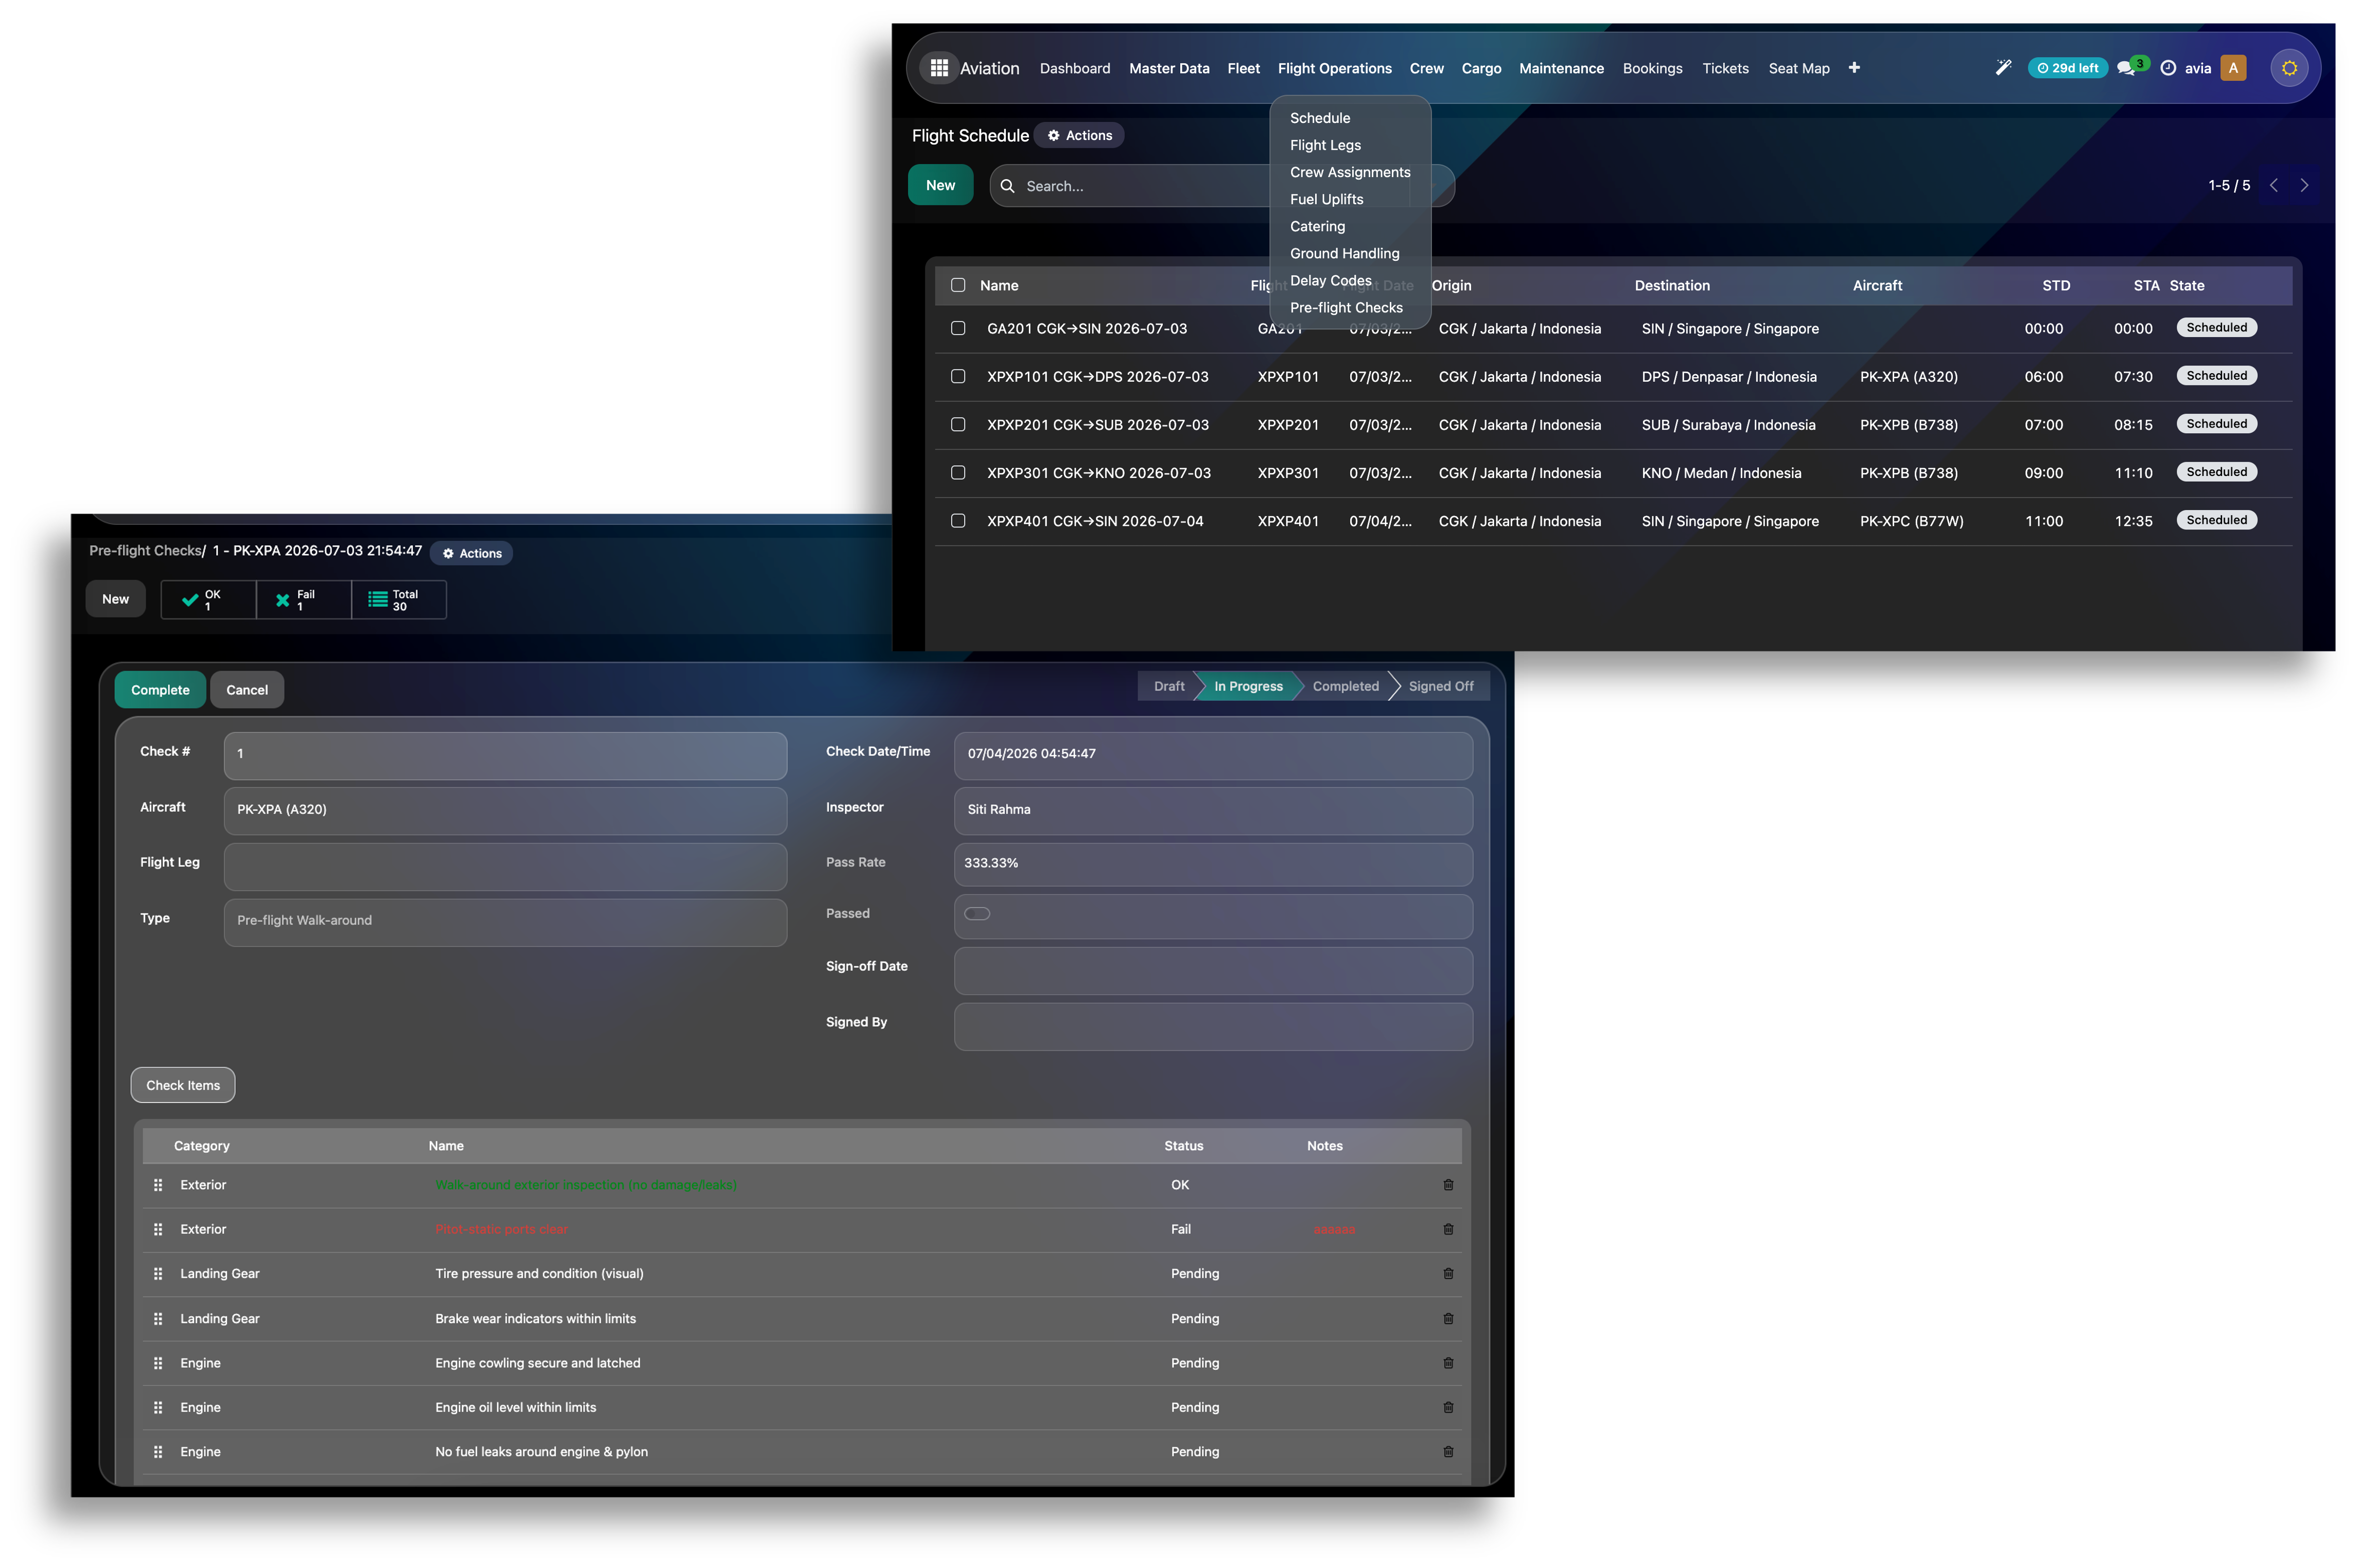
Task: Open Actions dropdown in Flight Schedule
Action: click(x=1079, y=135)
